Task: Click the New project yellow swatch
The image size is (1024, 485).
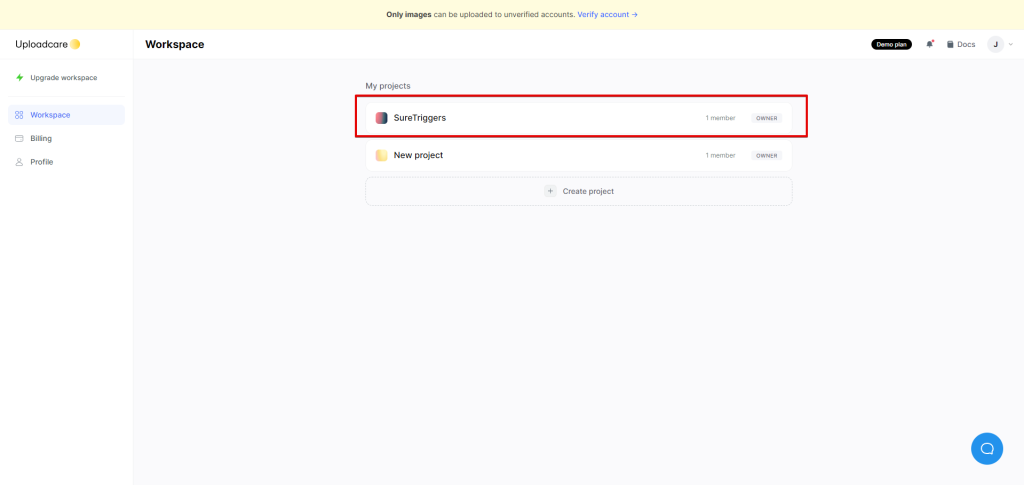Action: (381, 155)
